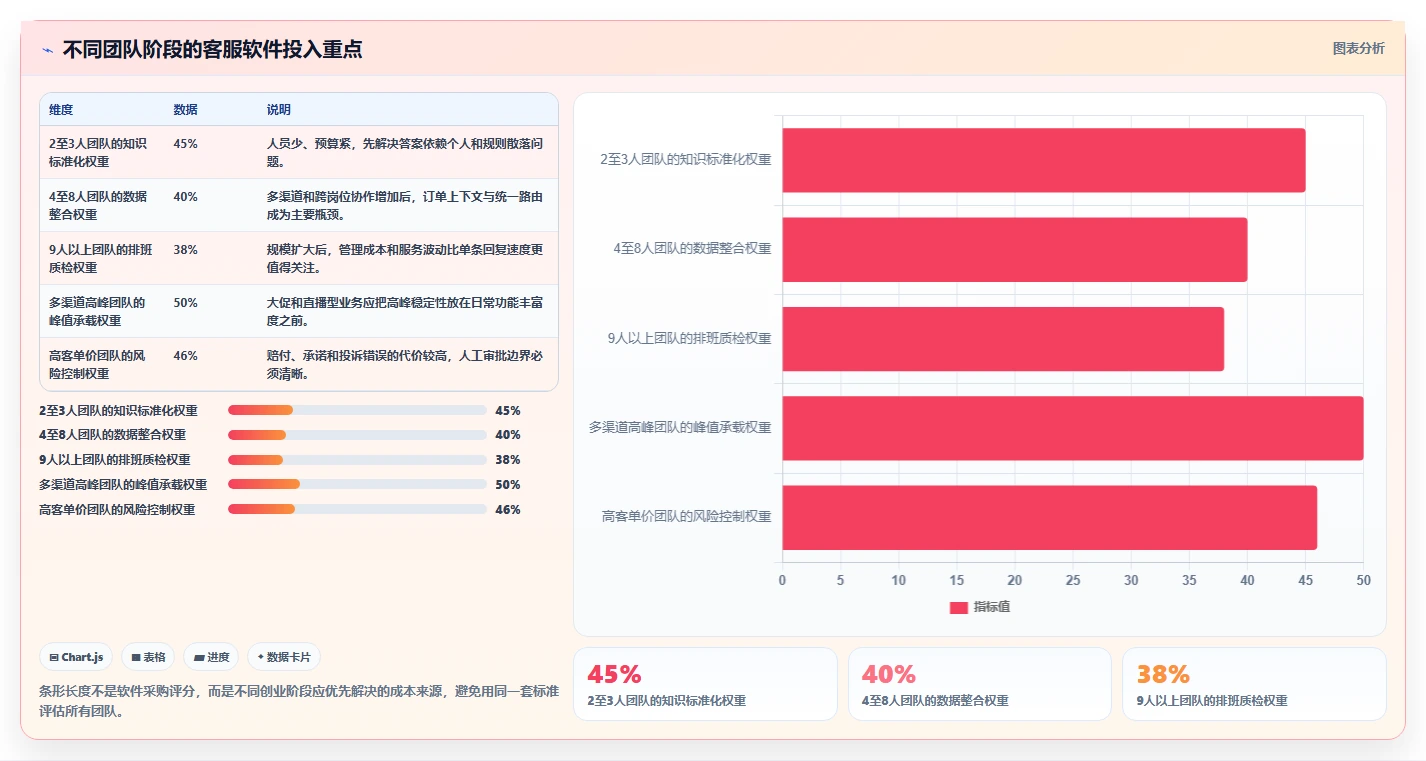Select table cell 9人以上团队的排班质检权重
The image size is (1426, 761).
coord(101,258)
